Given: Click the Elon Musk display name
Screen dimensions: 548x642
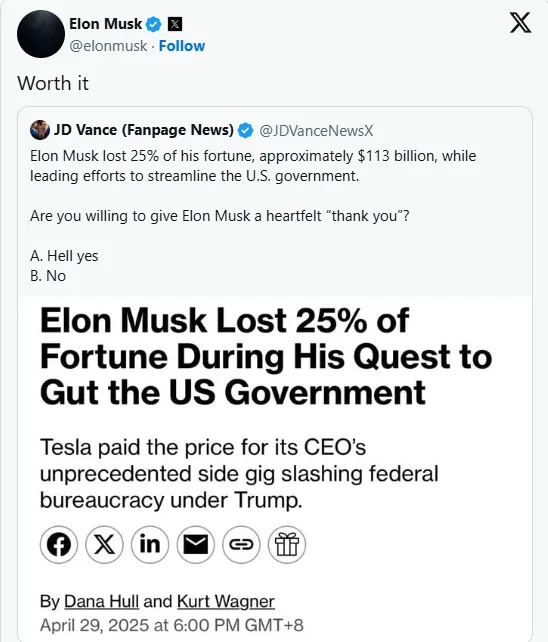Looking at the screenshot, I should tap(106, 24).
